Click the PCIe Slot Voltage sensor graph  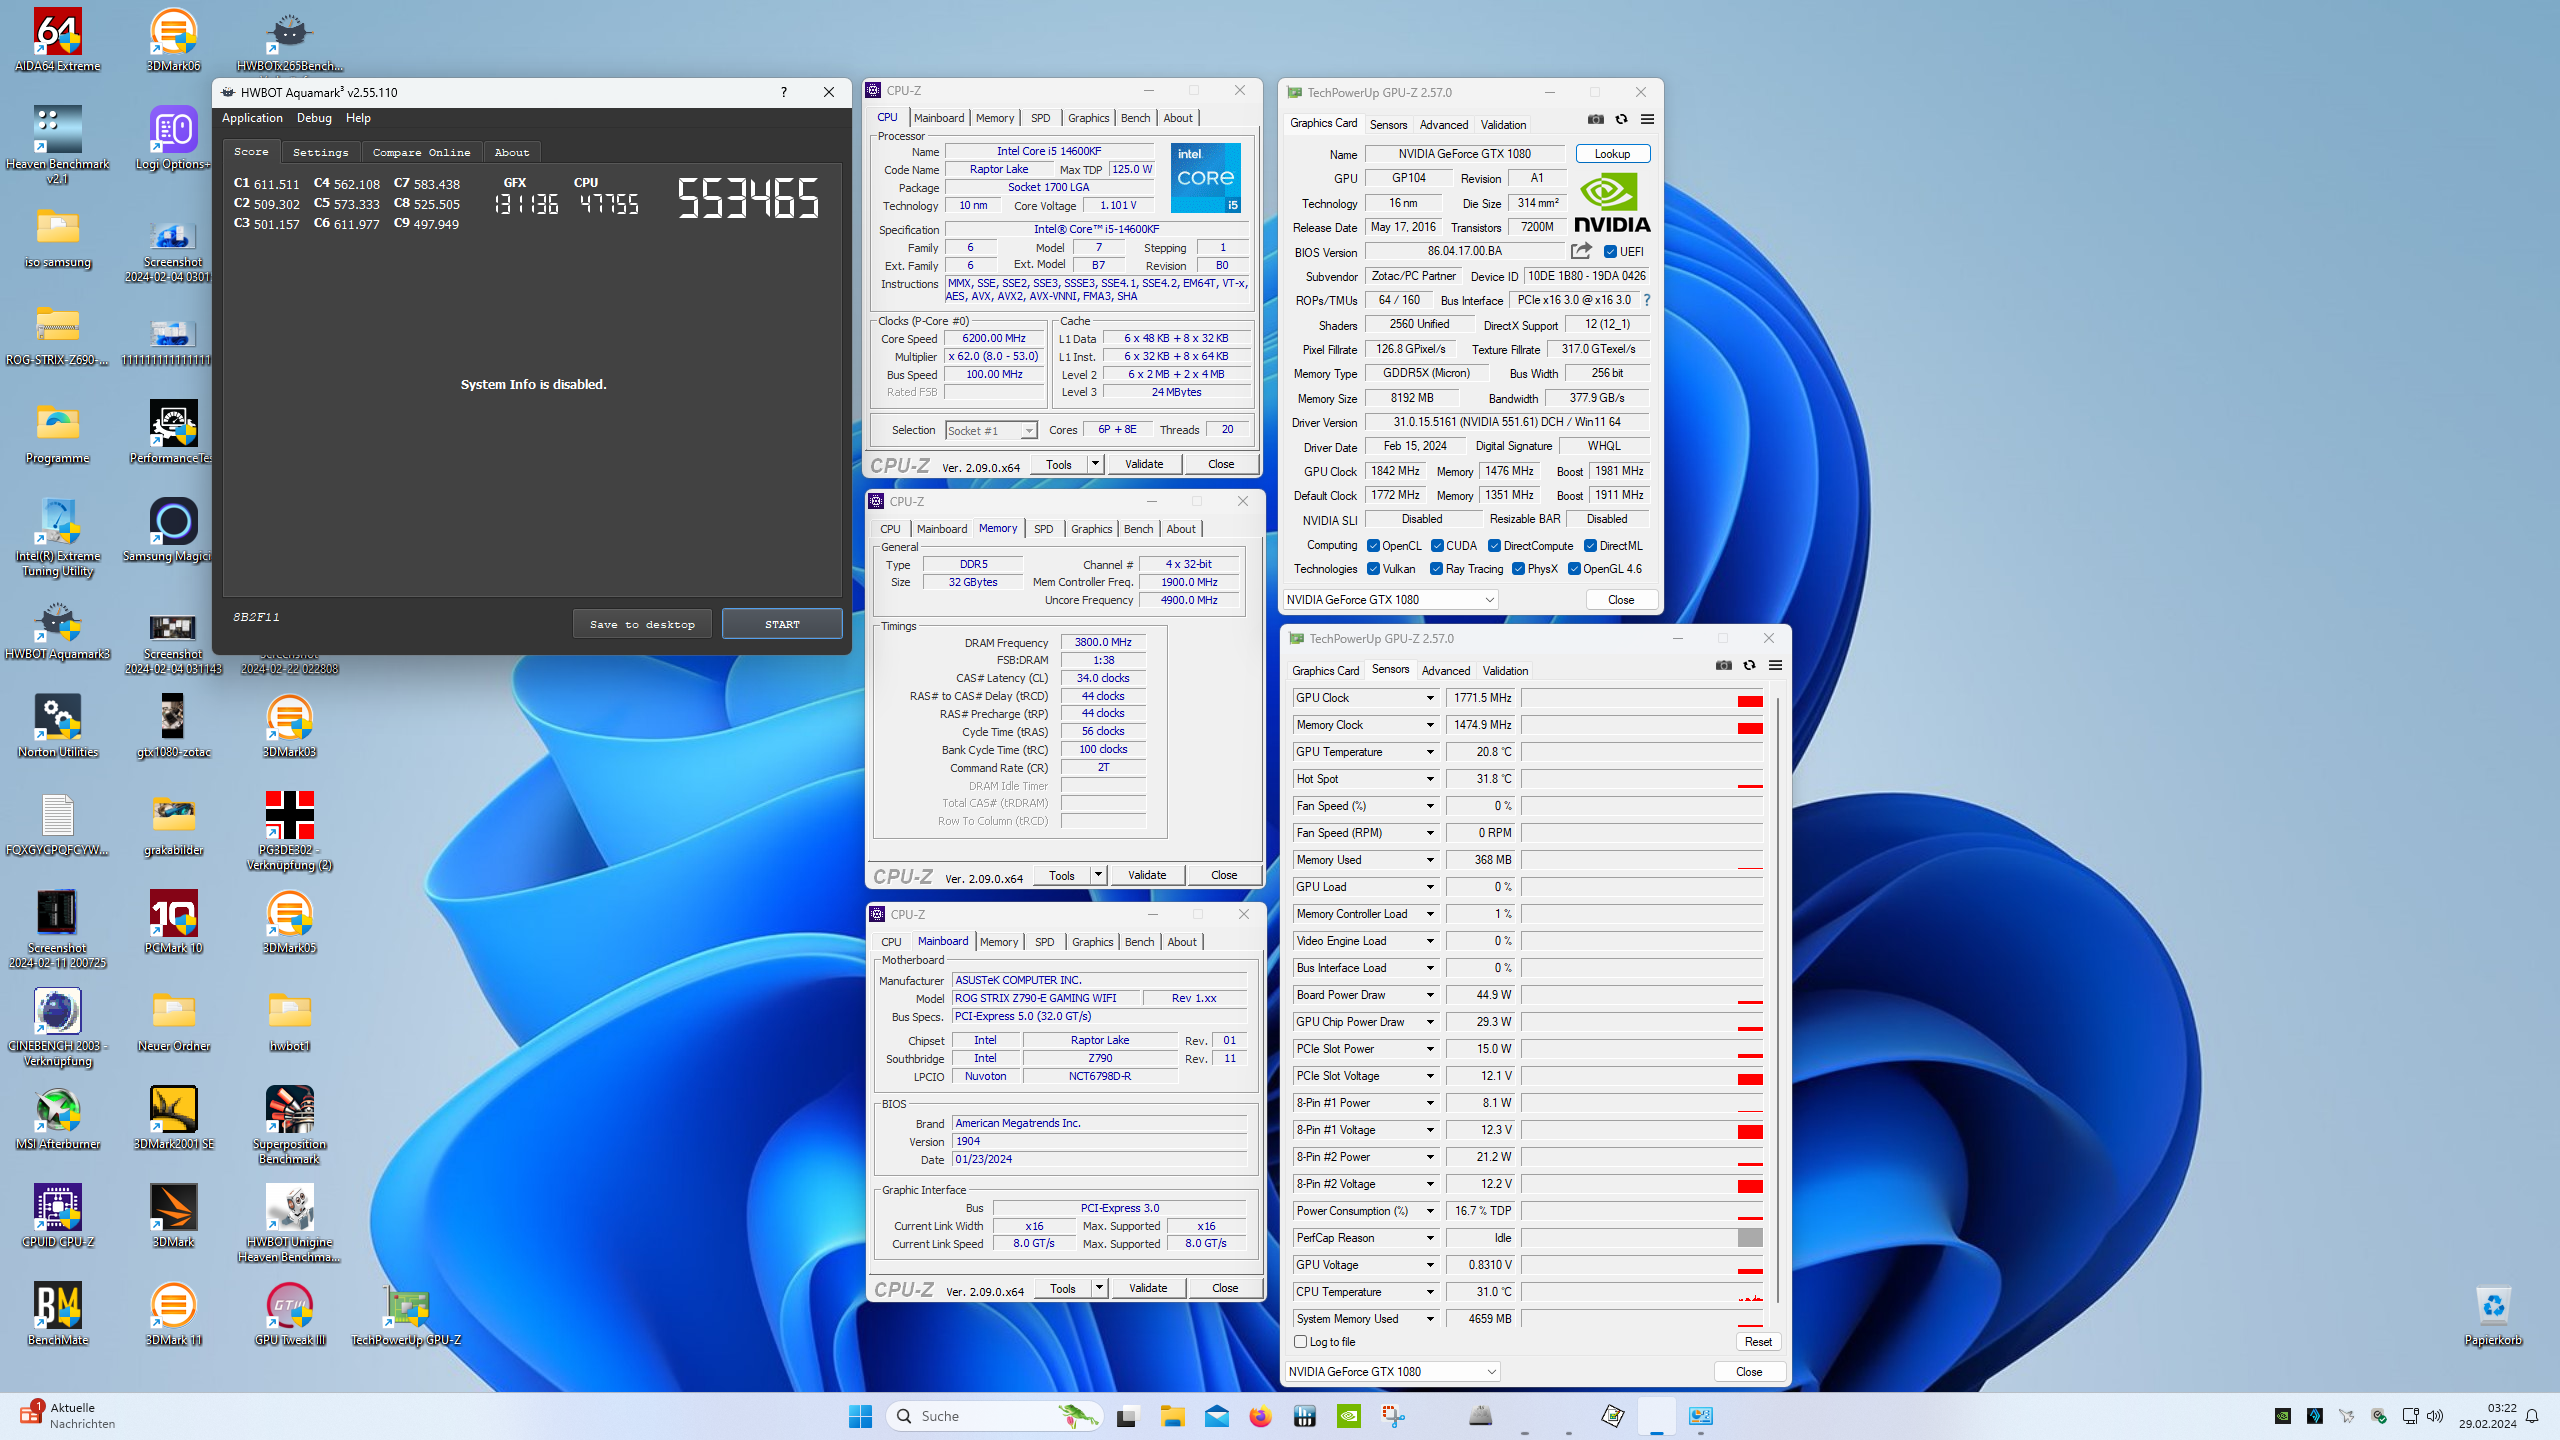pyautogui.click(x=1642, y=1076)
